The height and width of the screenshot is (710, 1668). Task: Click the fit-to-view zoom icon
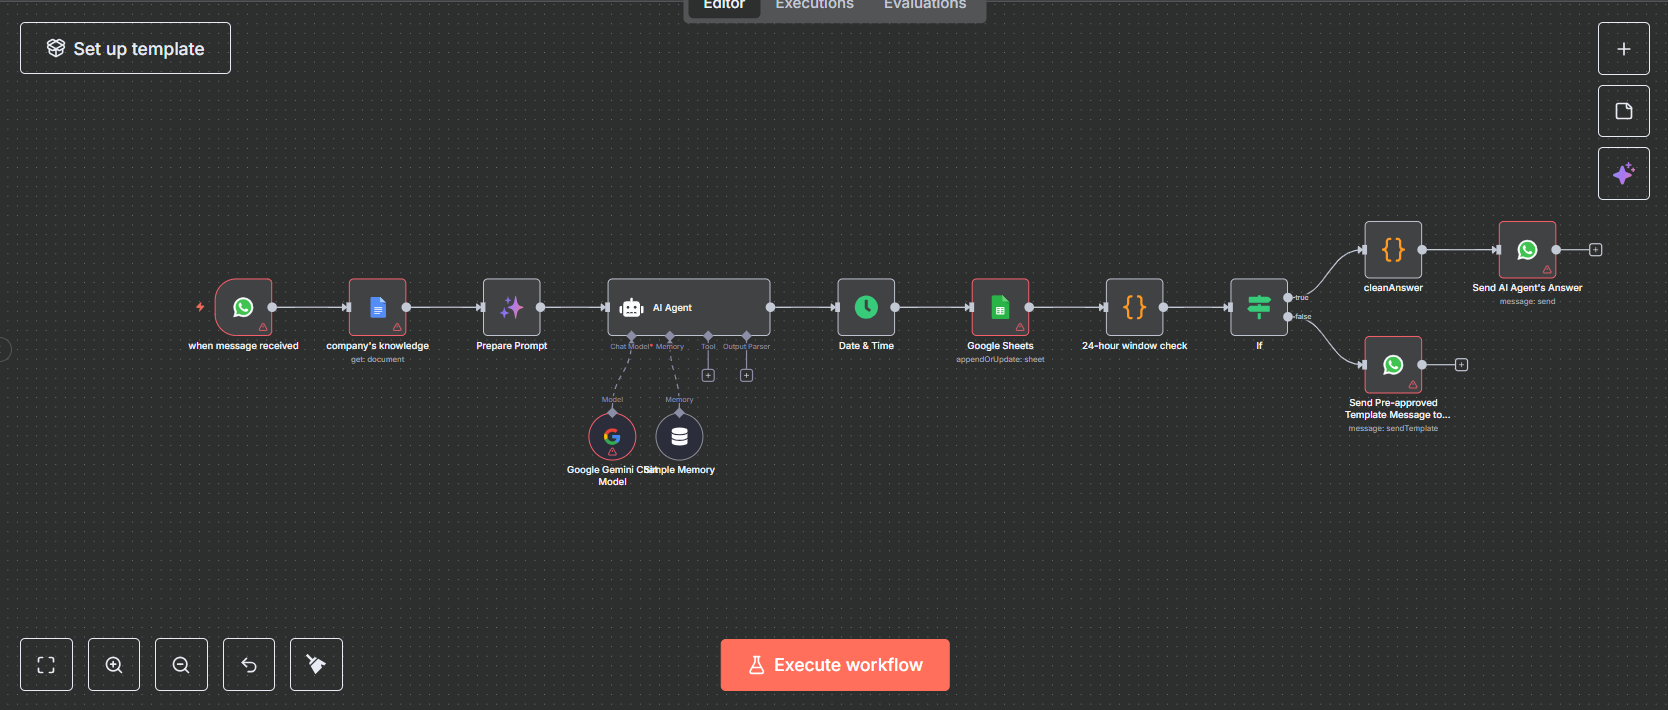tap(46, 665)
